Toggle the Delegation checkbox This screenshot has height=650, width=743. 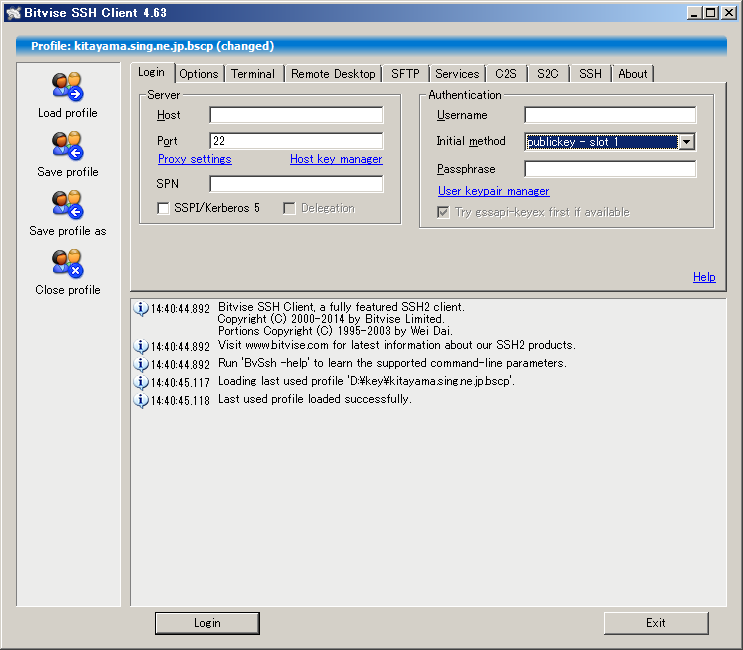click(289, 208)
